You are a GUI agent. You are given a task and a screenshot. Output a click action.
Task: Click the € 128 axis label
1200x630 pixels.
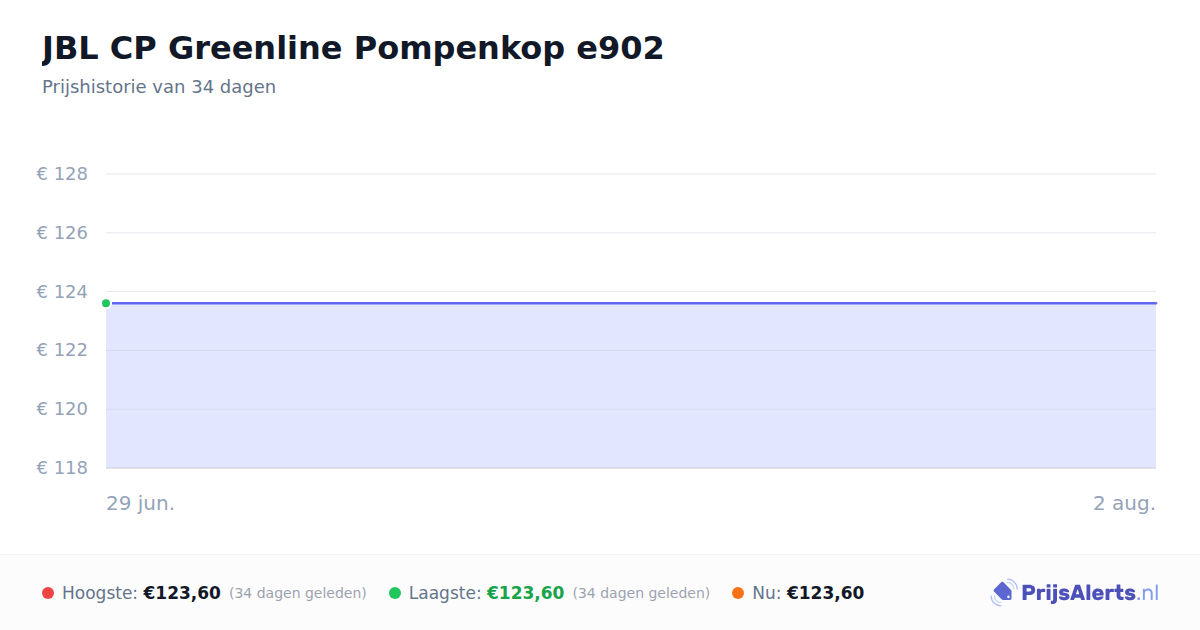[x=62, y=174]
